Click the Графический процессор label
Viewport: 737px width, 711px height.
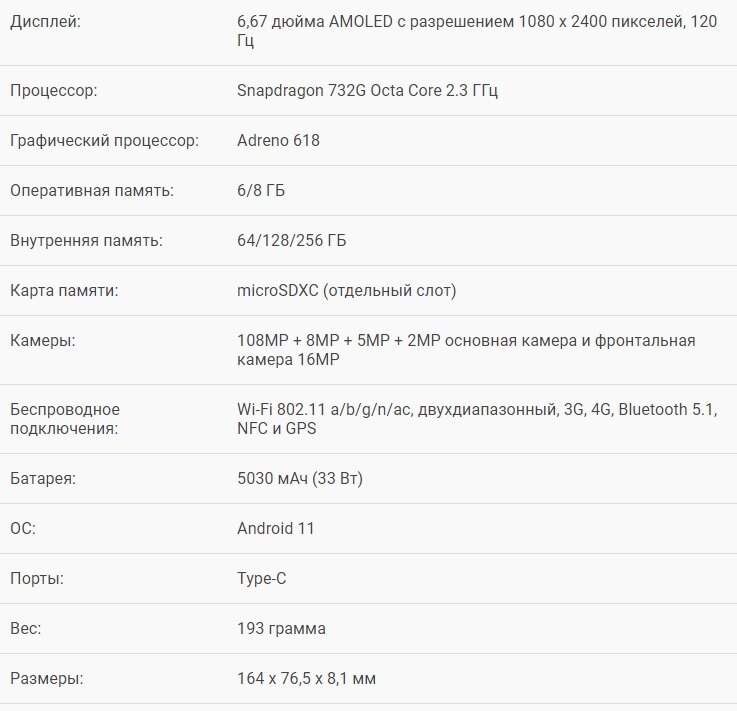point(104,141)
